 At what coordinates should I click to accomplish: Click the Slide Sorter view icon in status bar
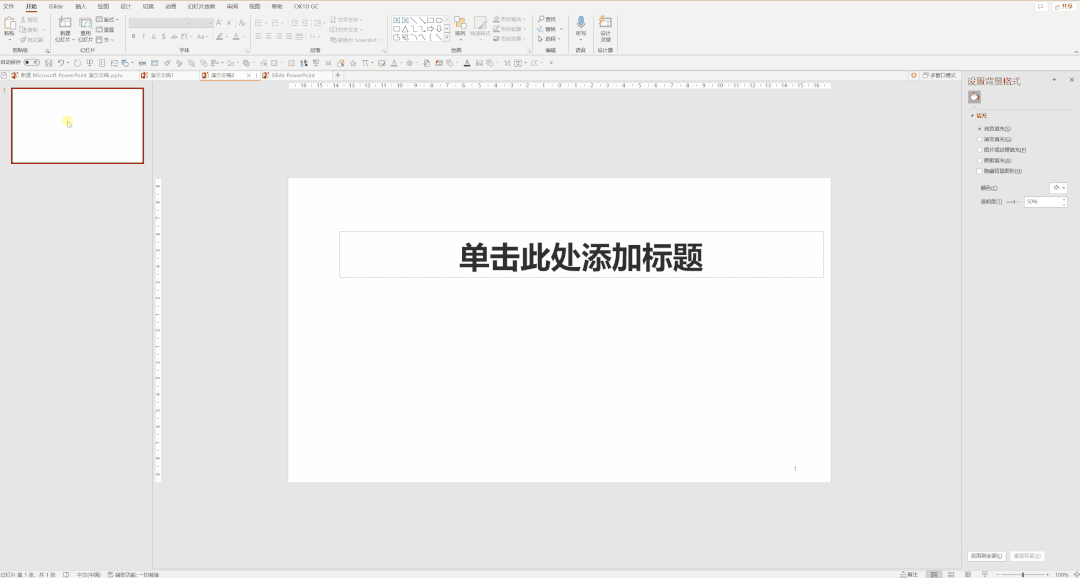pyautogui.click(x=951, y=574)
